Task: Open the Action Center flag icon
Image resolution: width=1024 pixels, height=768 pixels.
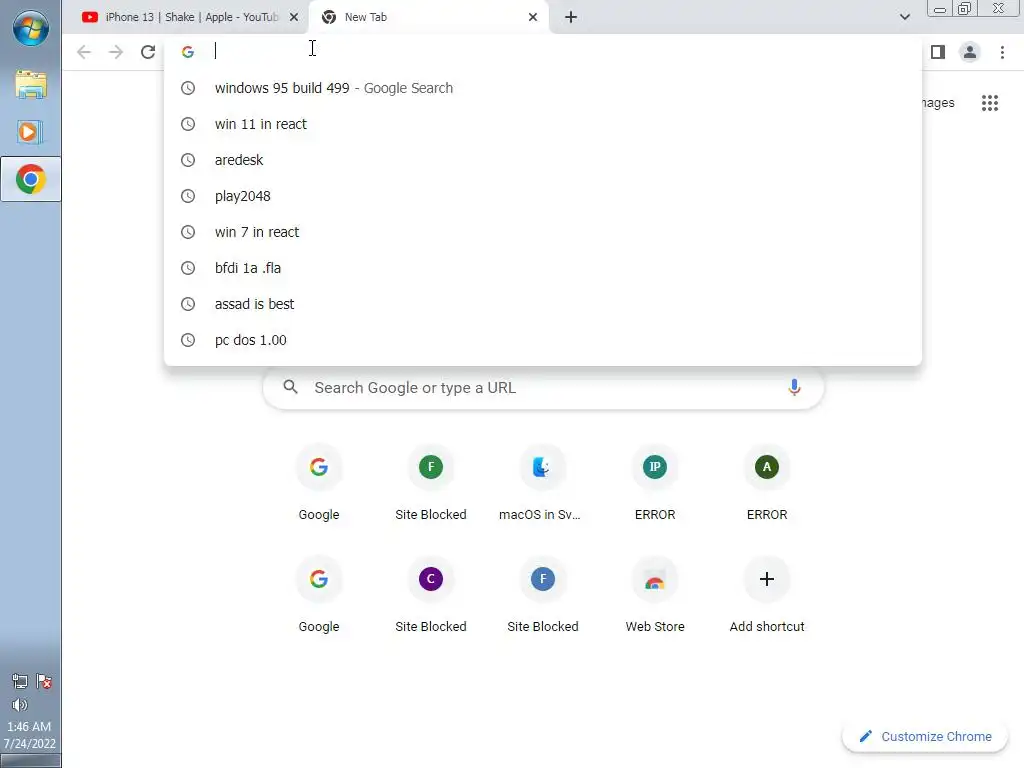Action: click(x=44, y=682)
